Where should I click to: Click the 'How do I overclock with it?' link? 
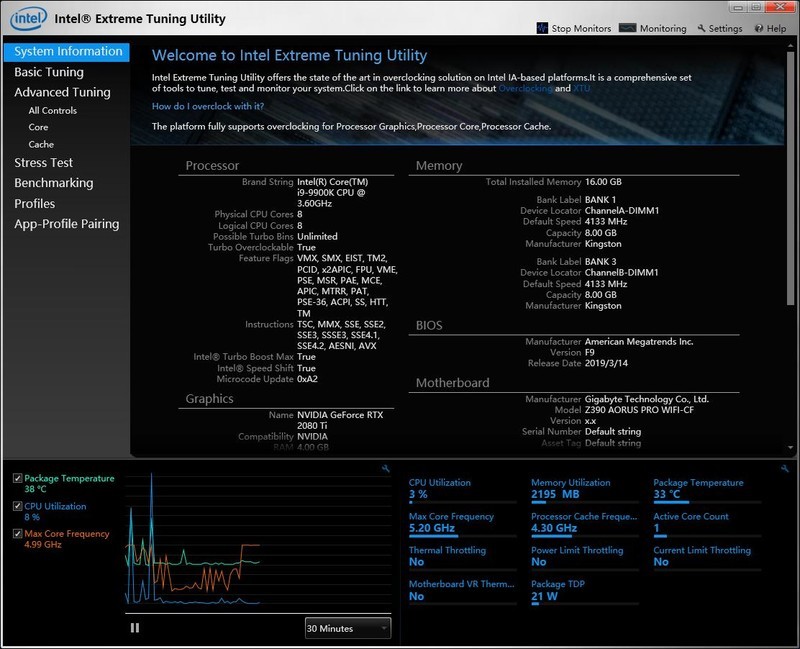point(208,106)
